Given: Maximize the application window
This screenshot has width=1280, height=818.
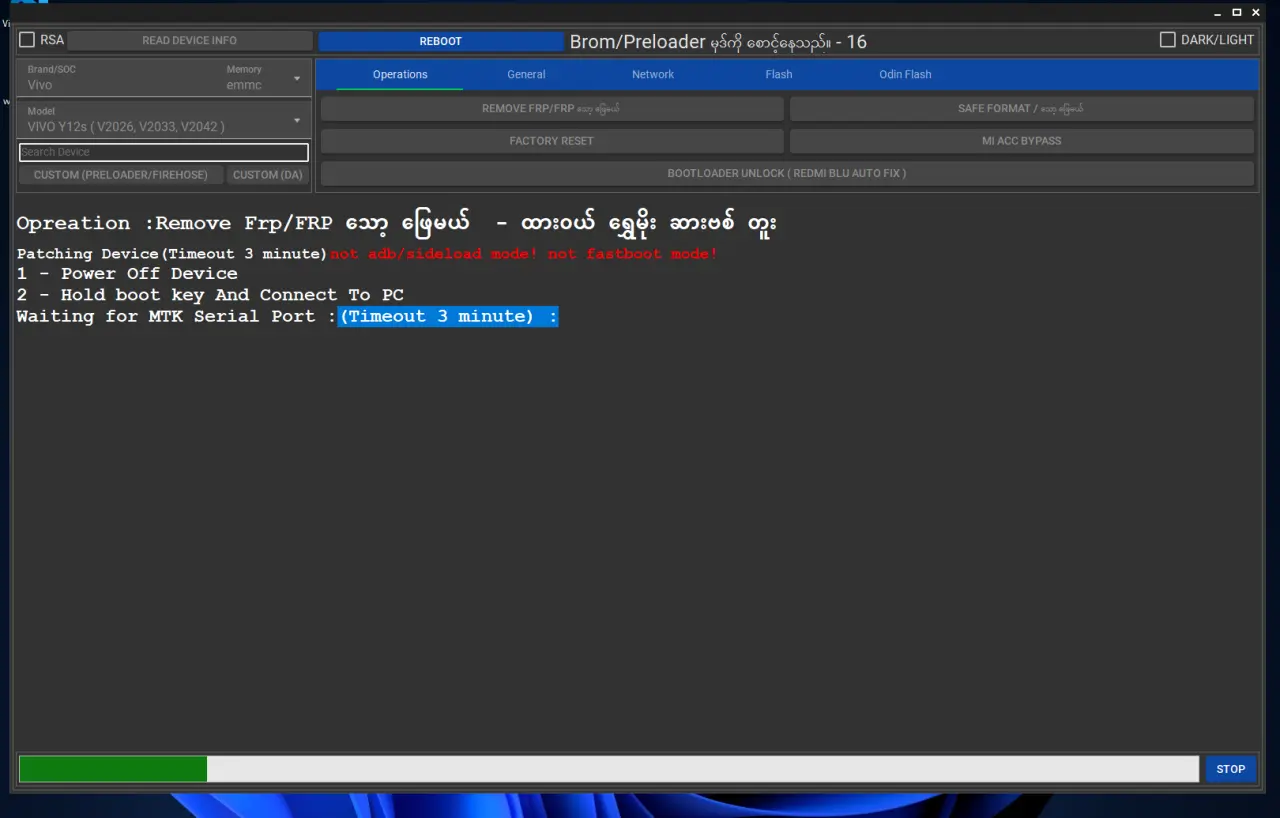Looking at the screenshot, I should (1237, 12).
